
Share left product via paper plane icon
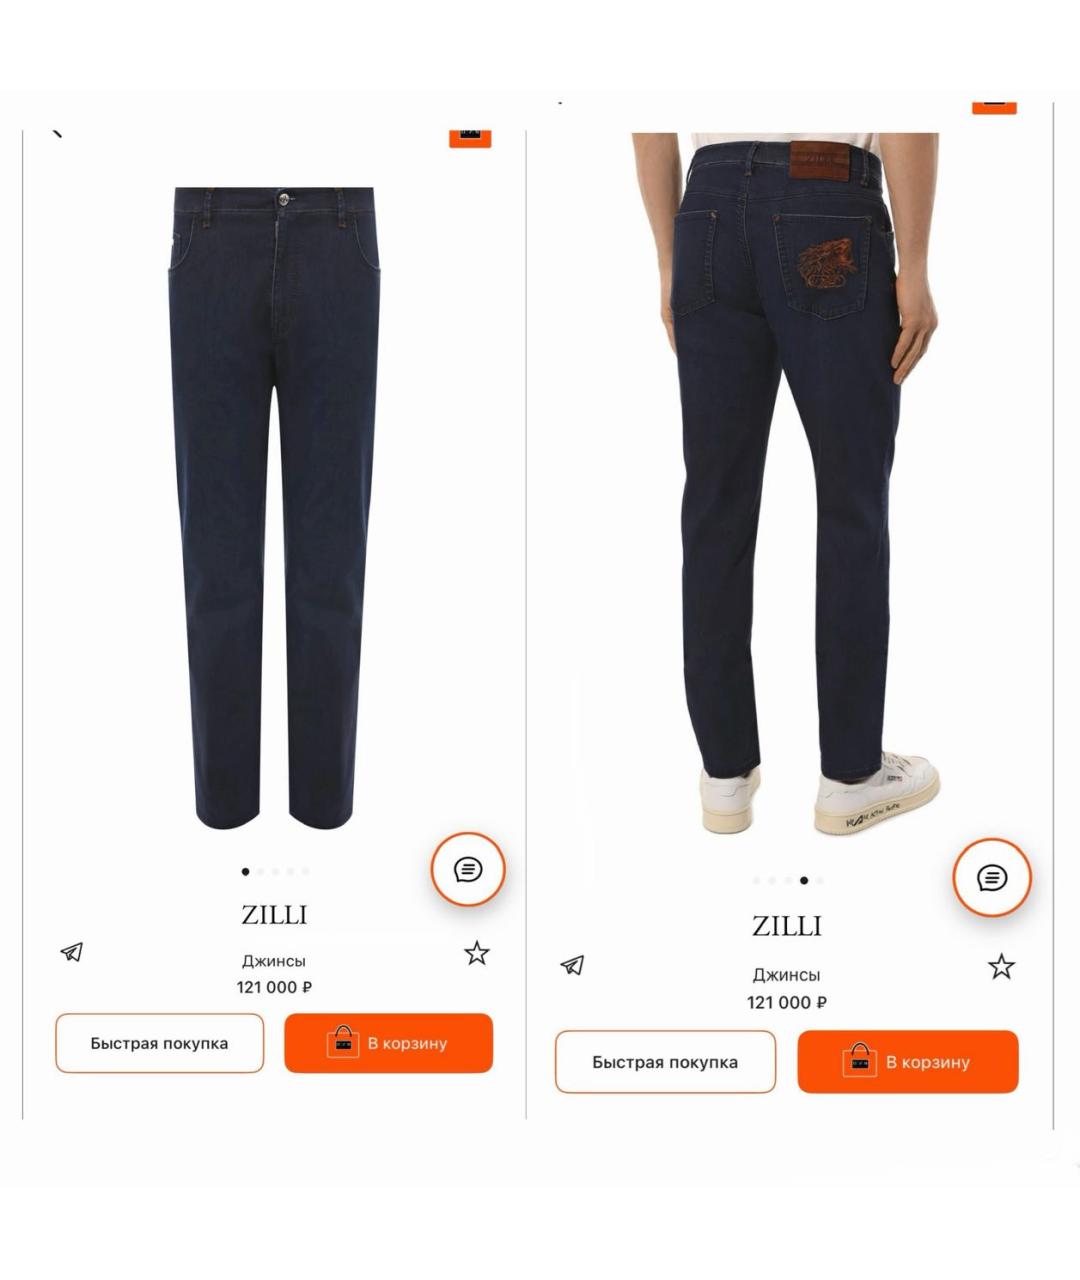[x=72, y=952]
